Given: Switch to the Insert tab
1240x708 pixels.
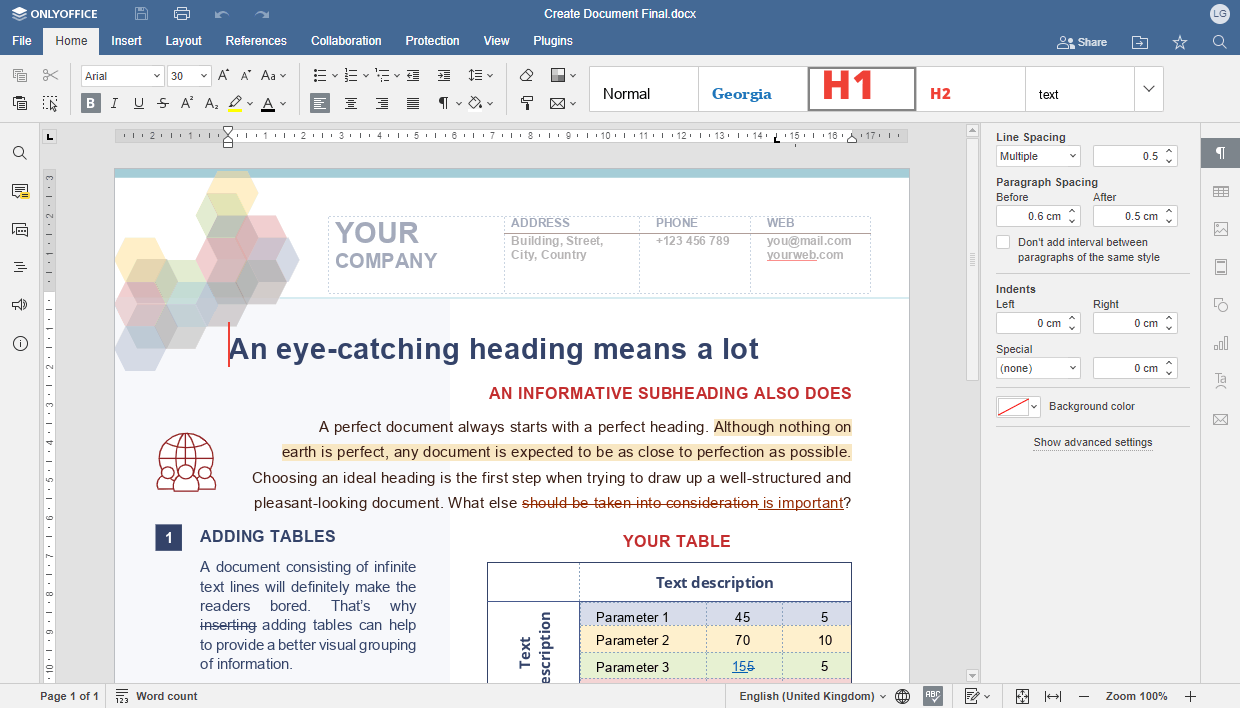Looking at the screenshot, I should (126, 41).
